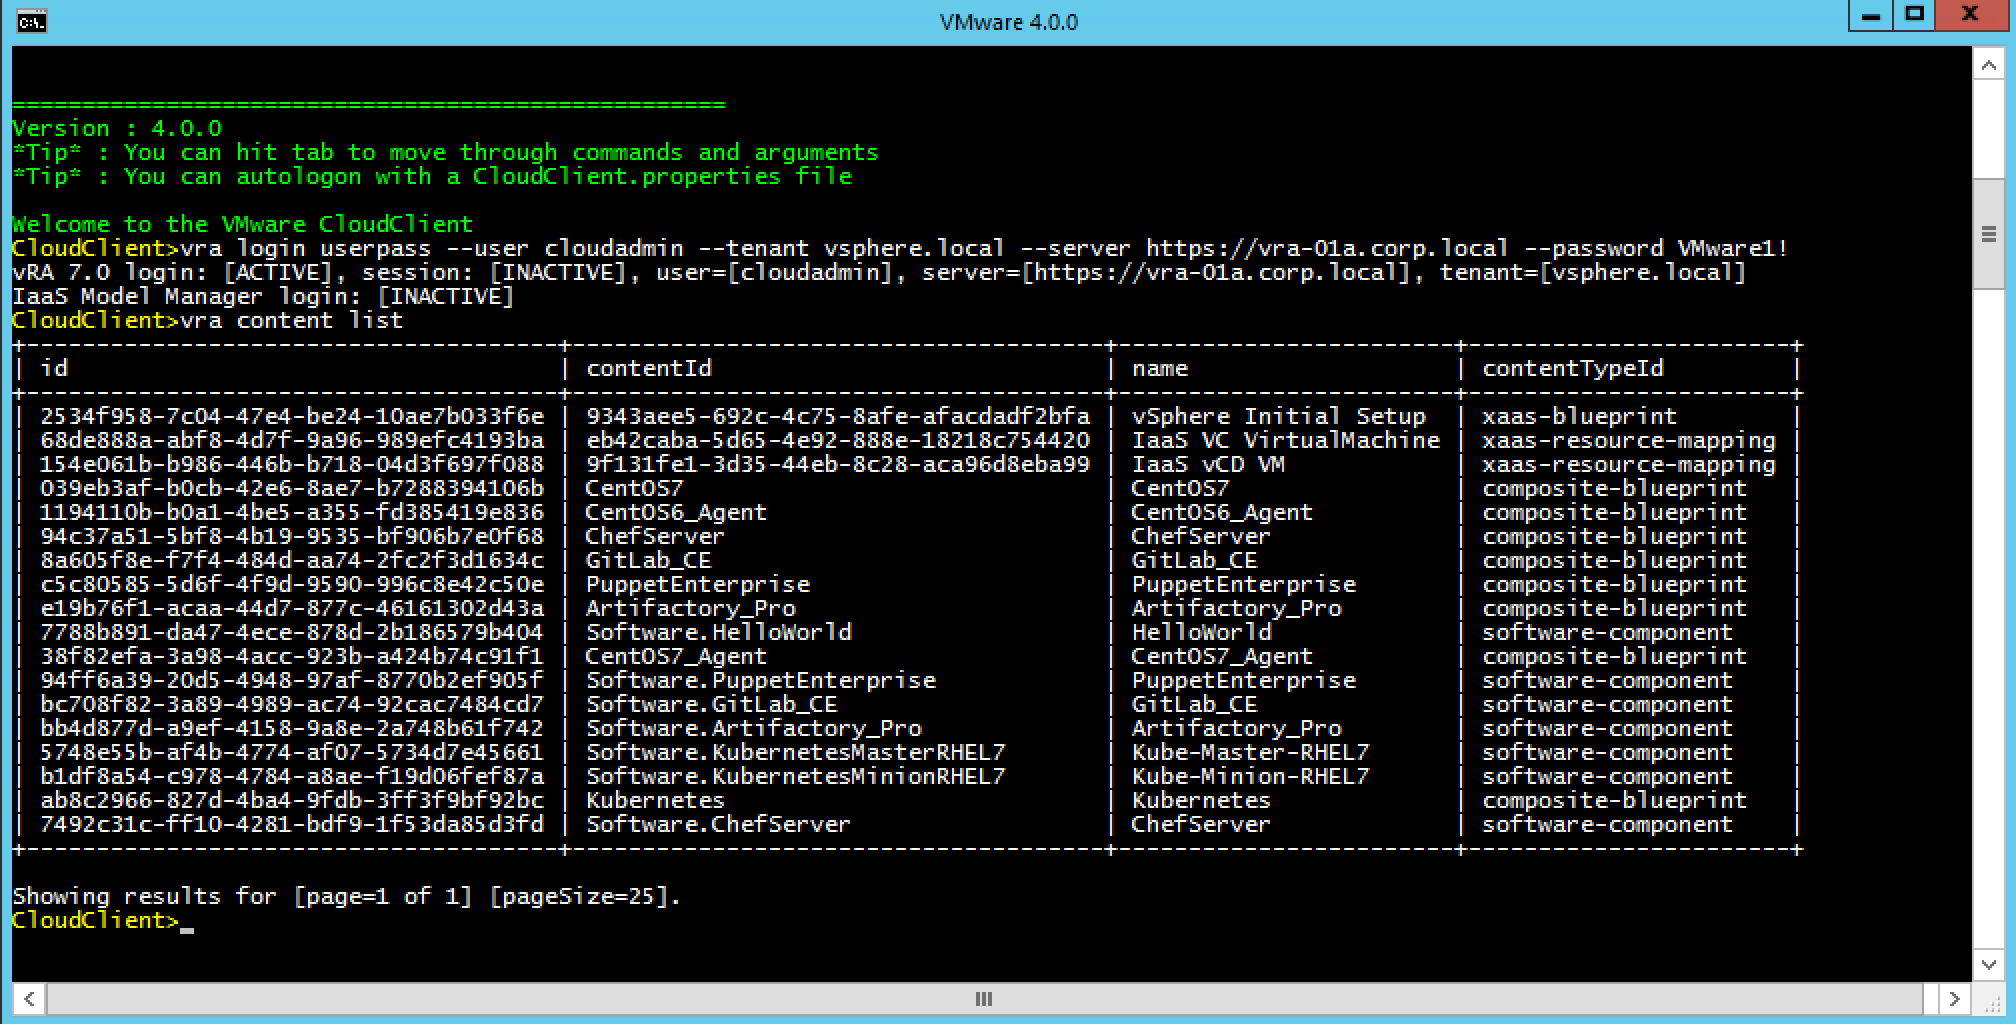Viewport: 2016px width, 1024px height.
Task: Click contentId Software.KubernetesMinionRHEL7
Action: 796,776
